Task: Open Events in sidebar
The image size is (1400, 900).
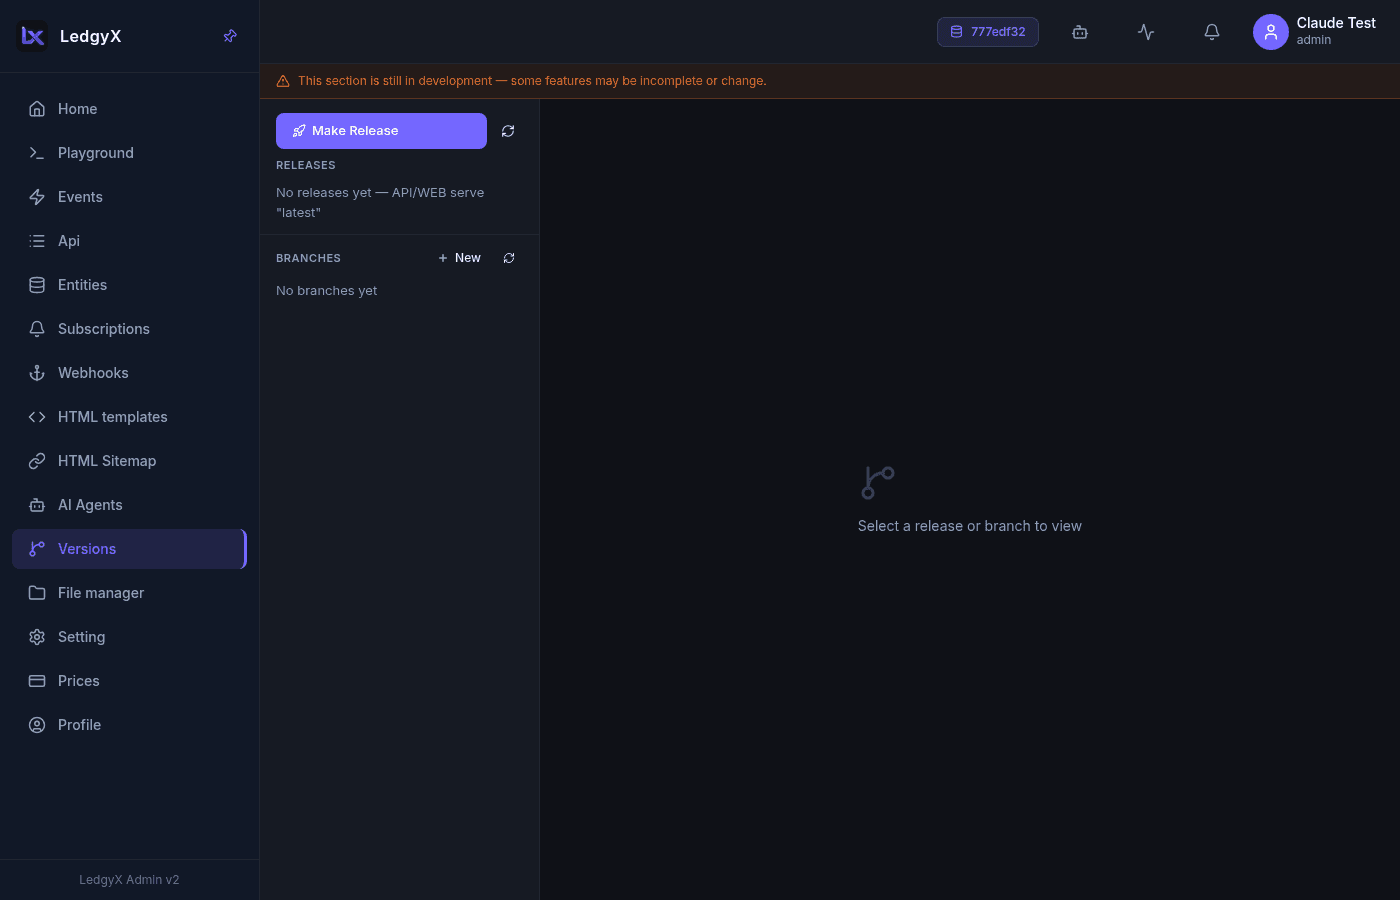Action: pyautogui.click(x=129, y=197)
